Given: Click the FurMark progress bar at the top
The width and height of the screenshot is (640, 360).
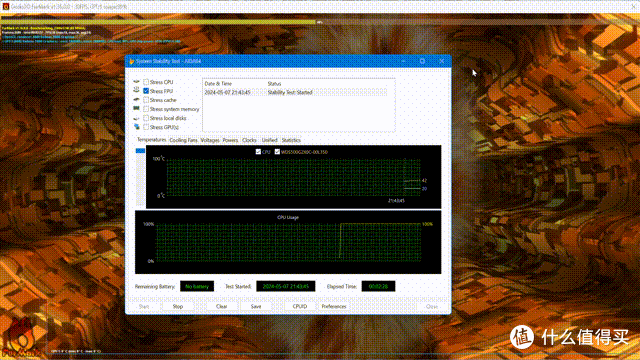Looking at the screenshot, I should [x=320, y=22].
